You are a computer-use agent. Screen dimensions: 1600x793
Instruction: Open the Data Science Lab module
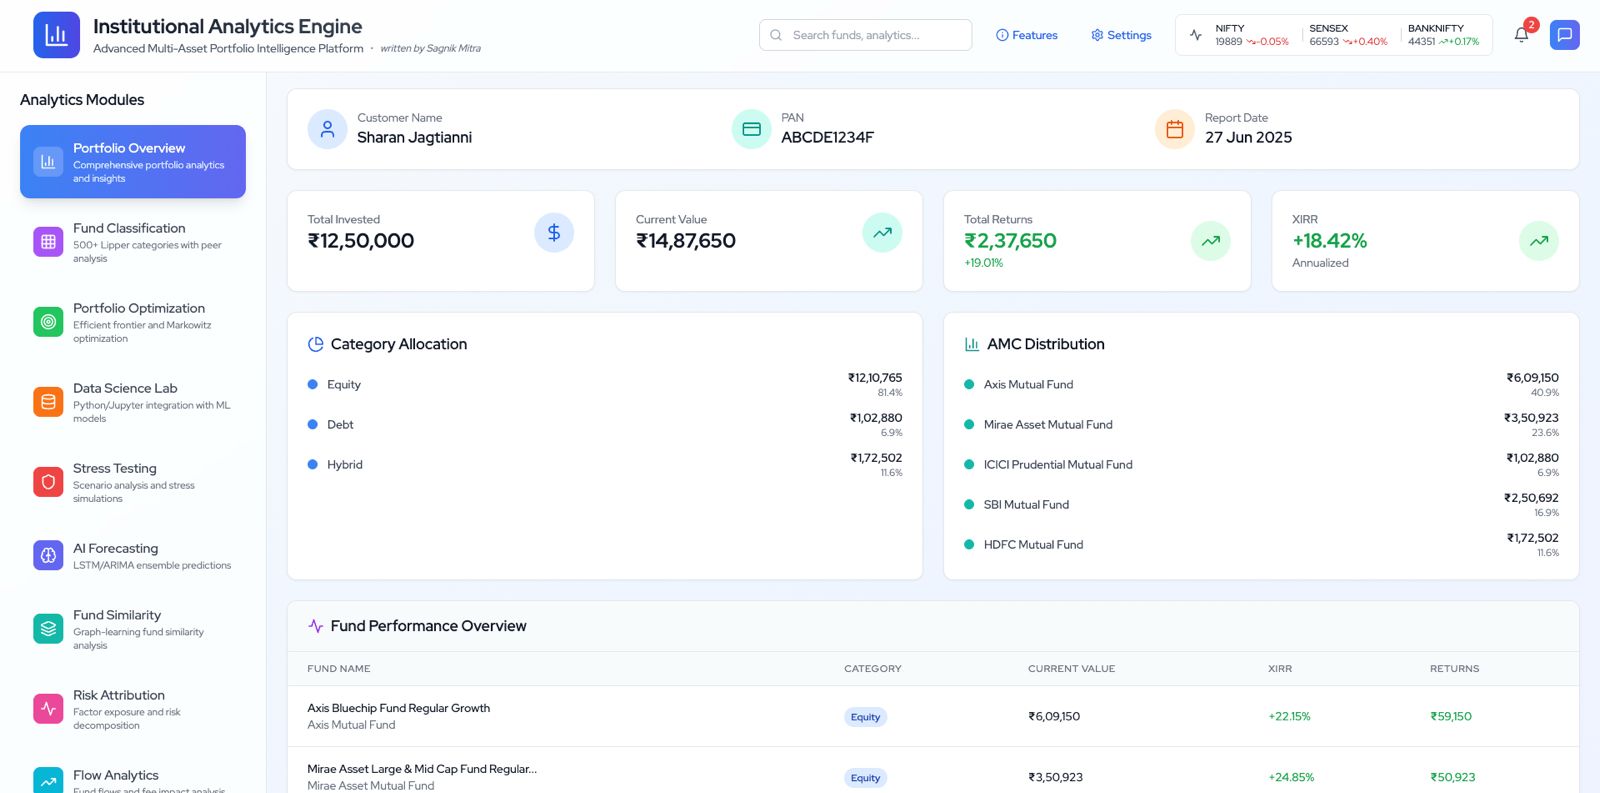coord(133,402)
